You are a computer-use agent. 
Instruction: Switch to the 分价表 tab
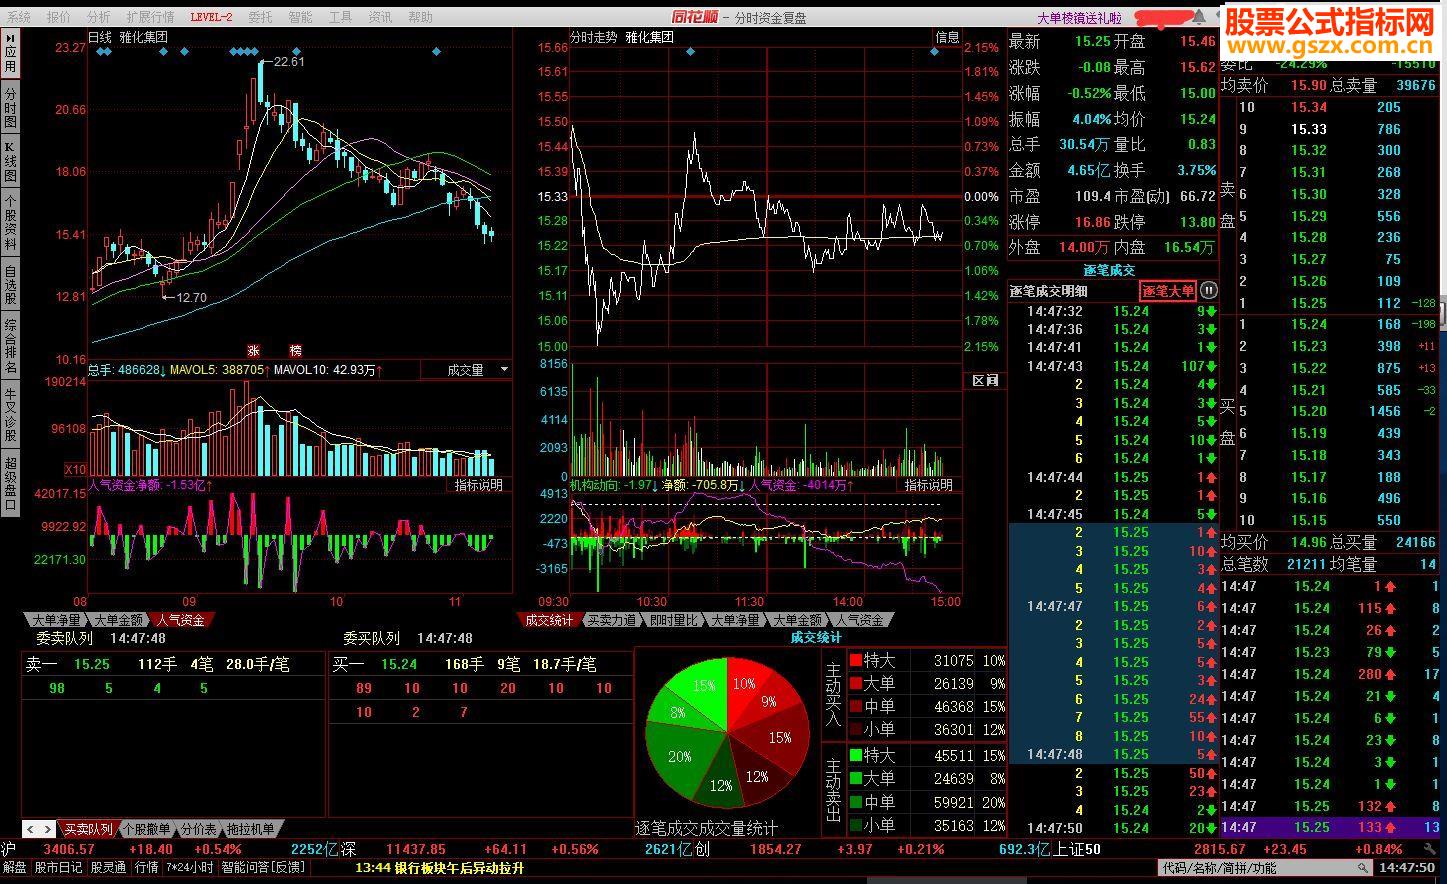198,829
